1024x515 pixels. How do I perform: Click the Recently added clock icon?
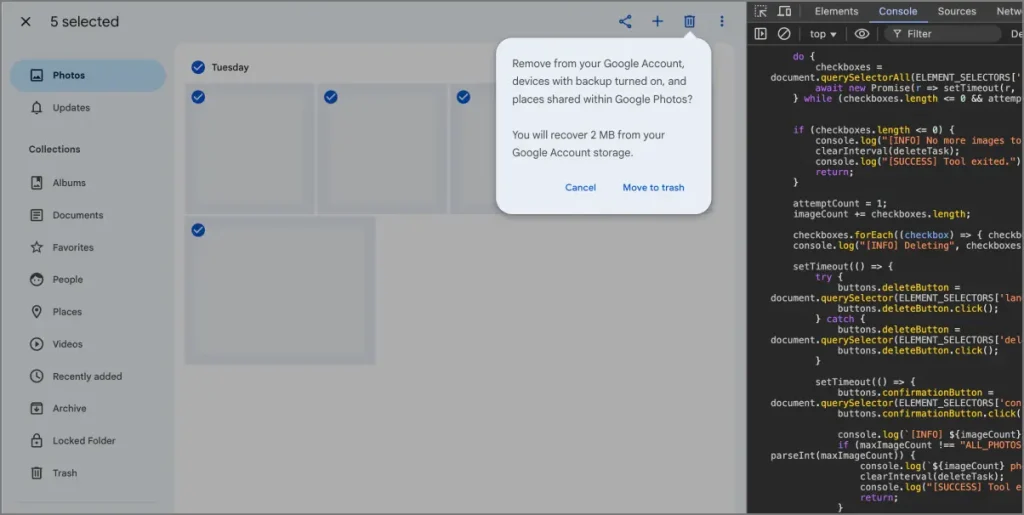coord(37,376)
